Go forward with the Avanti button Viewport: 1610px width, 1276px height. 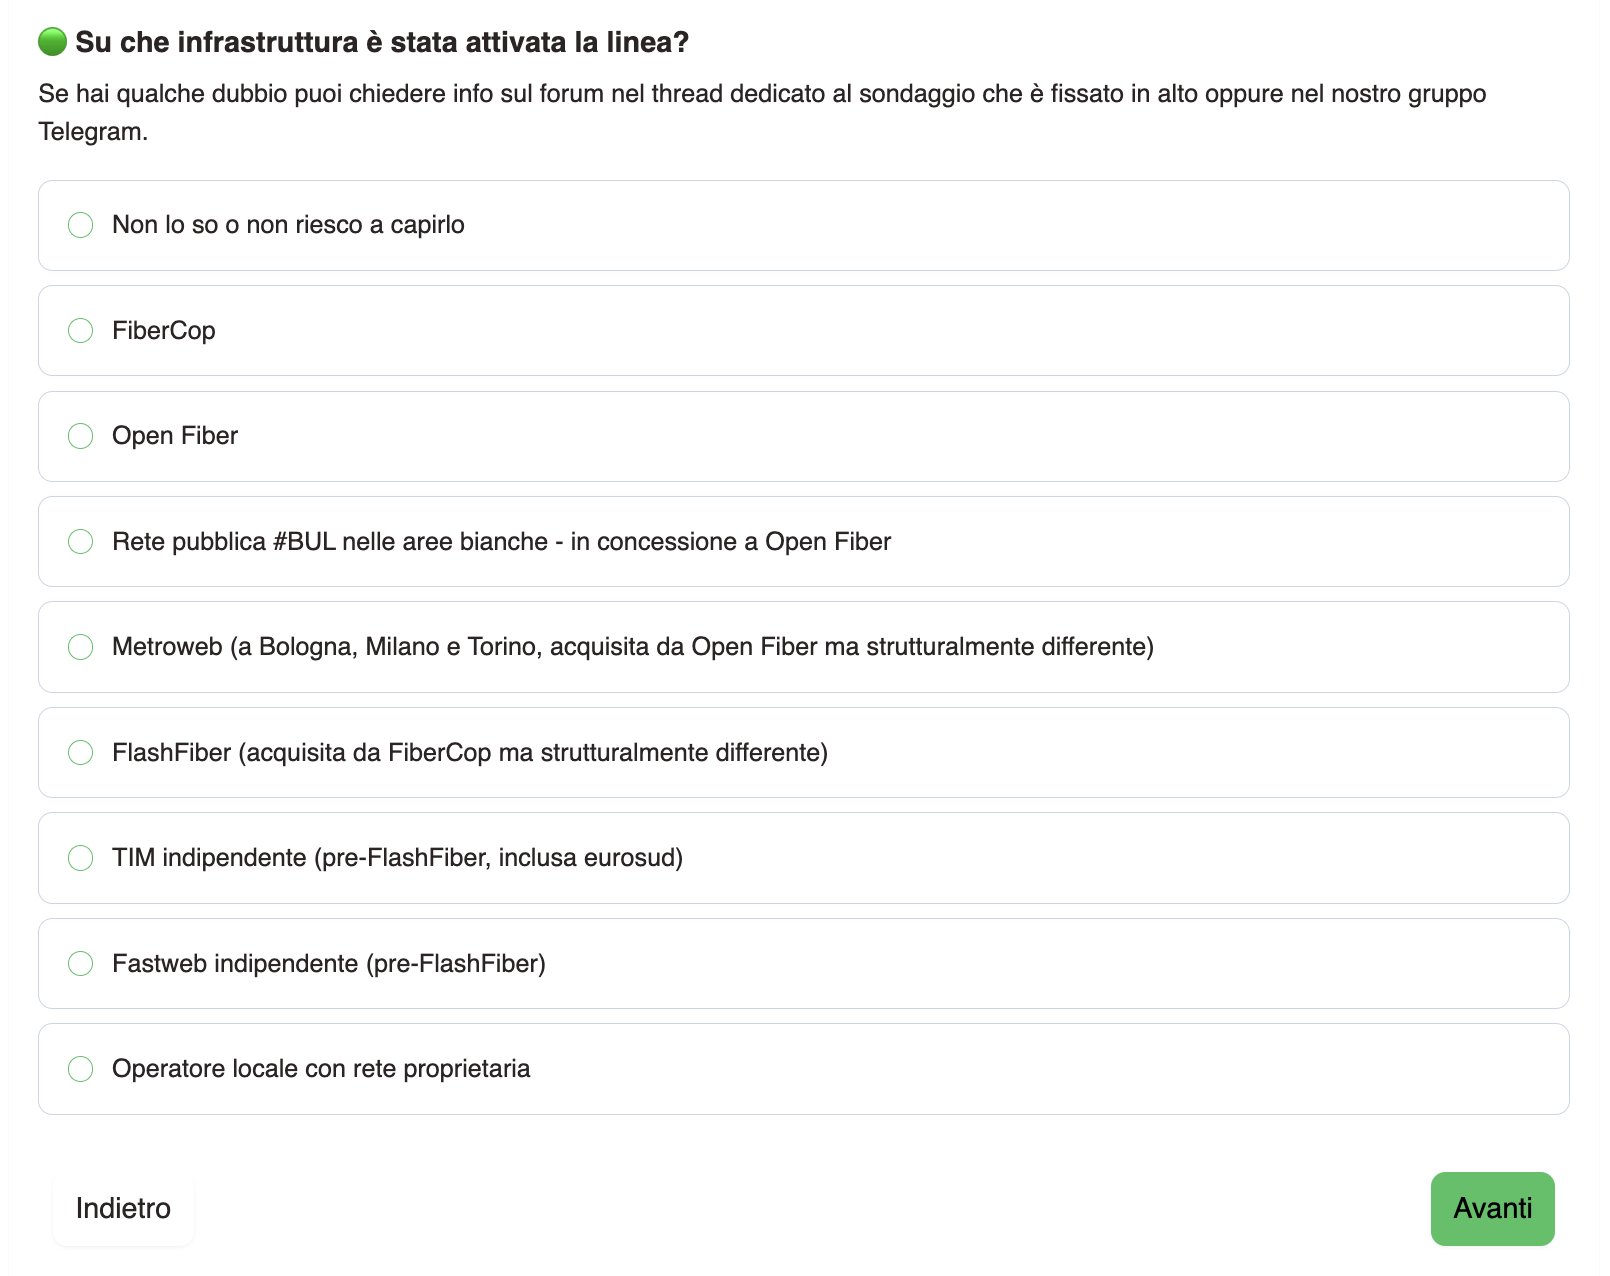1492,1209
